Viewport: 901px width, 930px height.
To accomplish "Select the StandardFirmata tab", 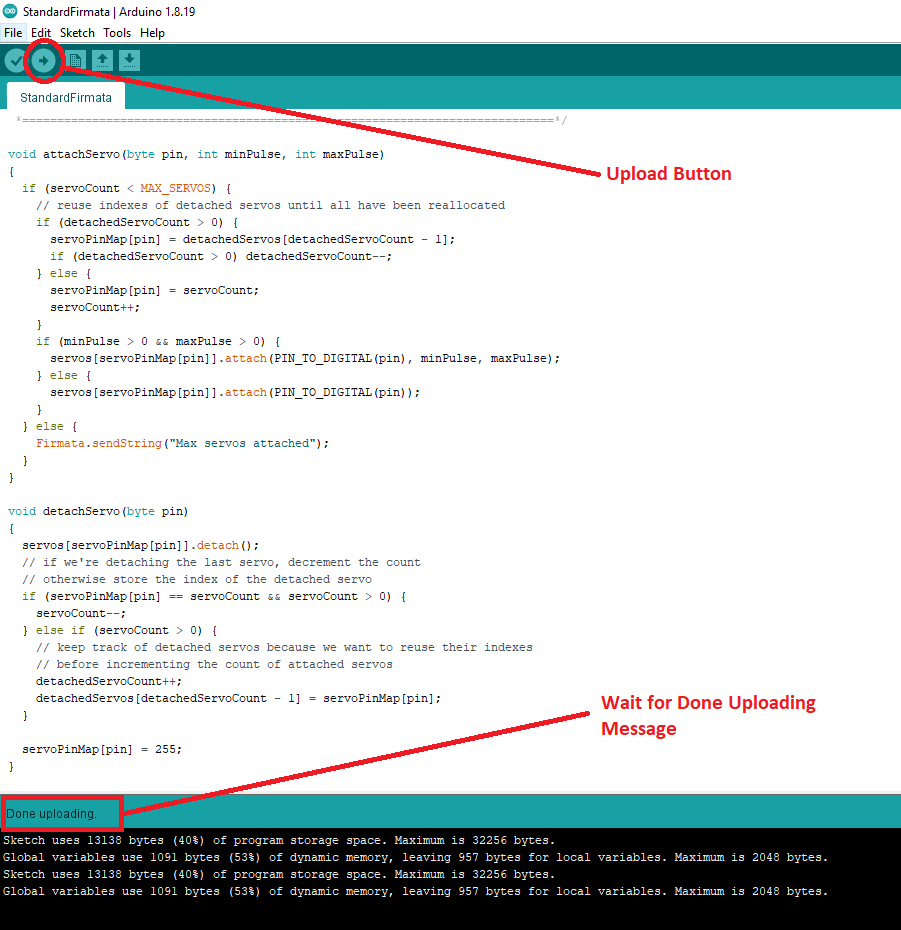I will click(66, 97).
